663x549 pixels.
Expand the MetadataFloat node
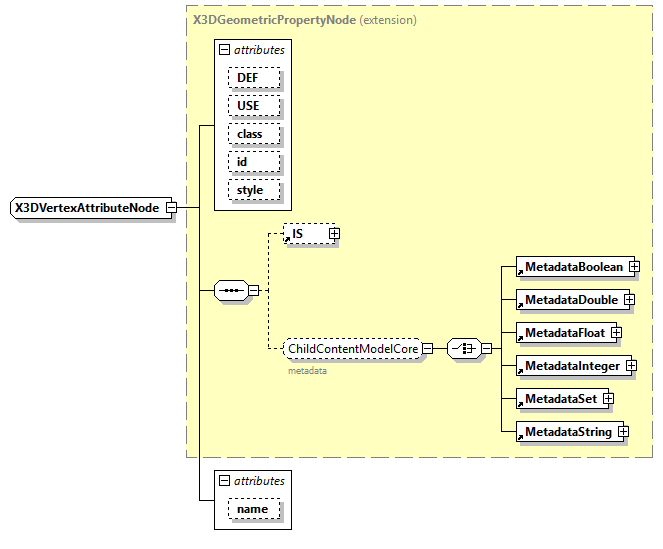point(616,332)
